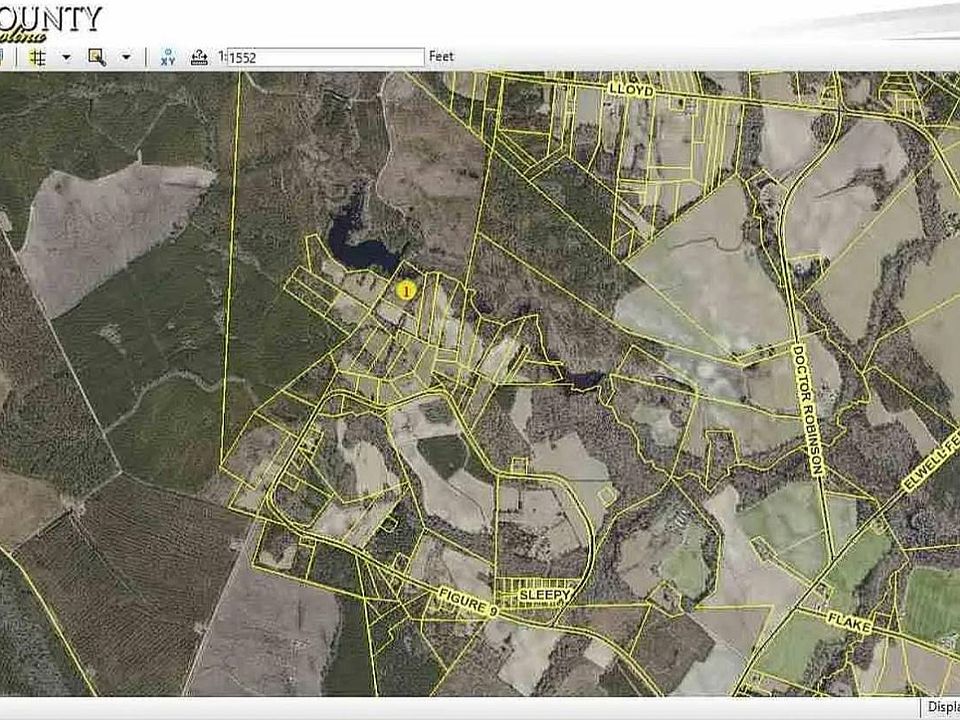Click the LLOYD road label
This screenshot has width=960, height=720.
tap(632, 90)
